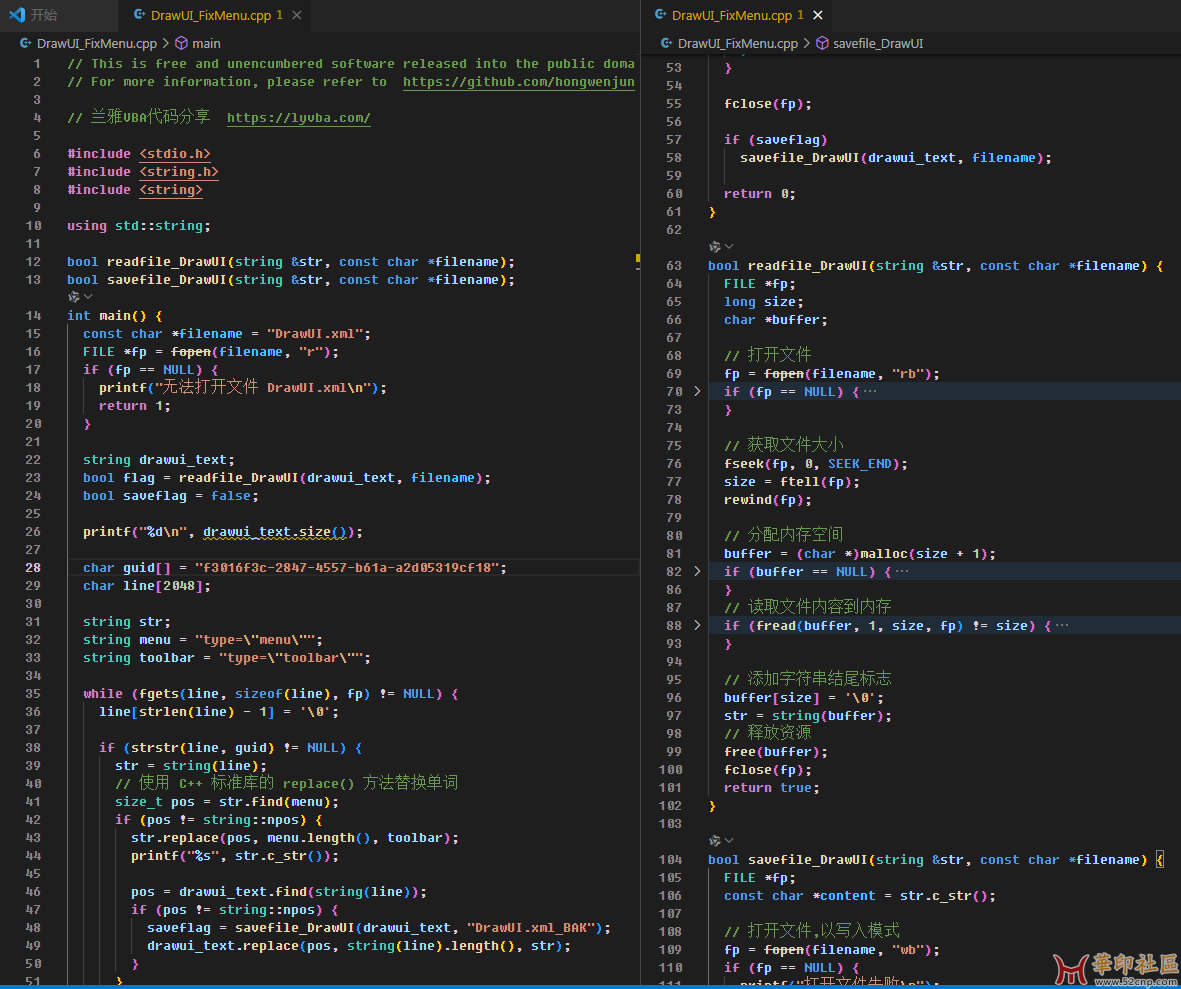Click C++ file icon on left DrawUI_FixMenu.cpp tab
This screenshot has height=989, width=1181.
[x=139, y=14]
